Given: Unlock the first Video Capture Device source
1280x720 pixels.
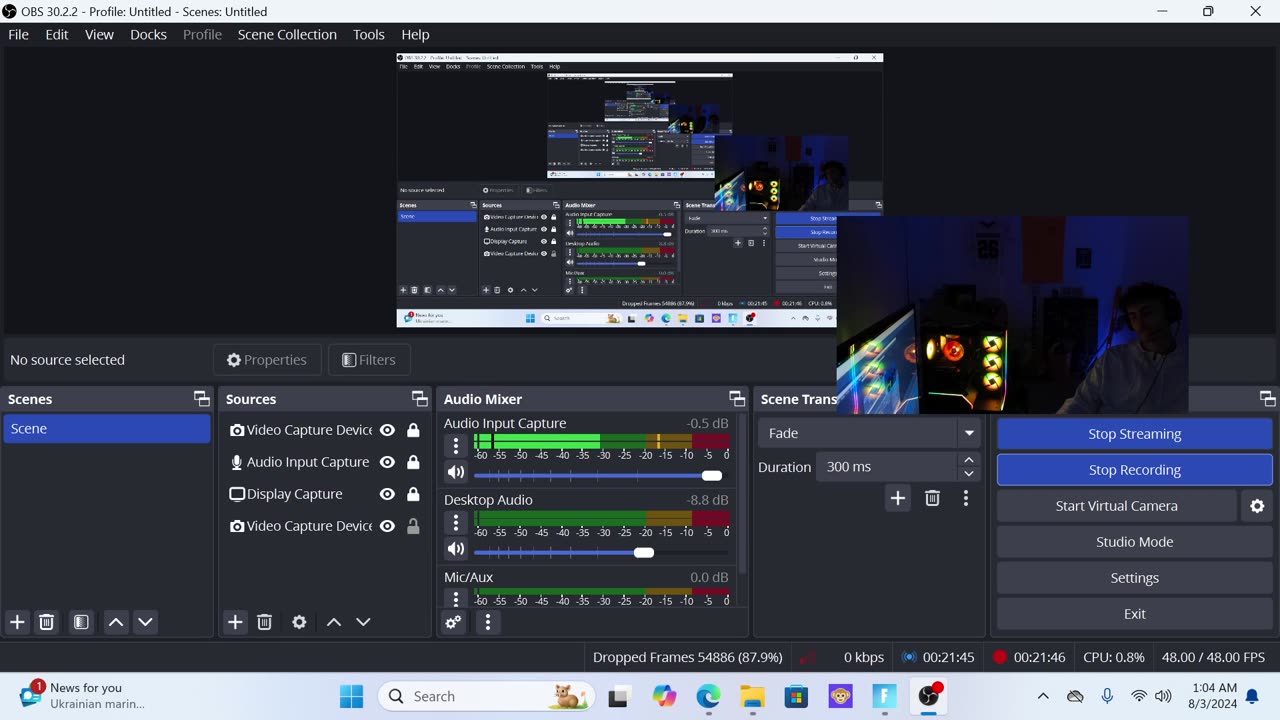Looking at the screenshot, I should (413, 430).
